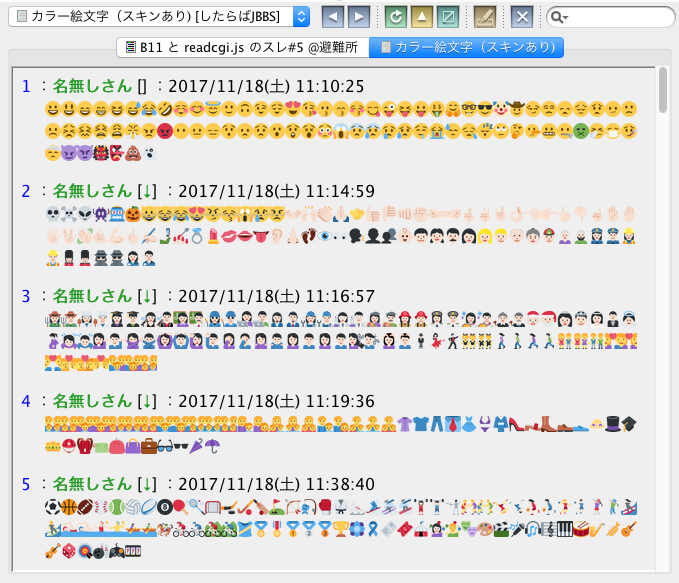The height and width of the screenshot is (583, 679).
Task: Click the ghost emoji in post 1
Action: coord(149,153)
